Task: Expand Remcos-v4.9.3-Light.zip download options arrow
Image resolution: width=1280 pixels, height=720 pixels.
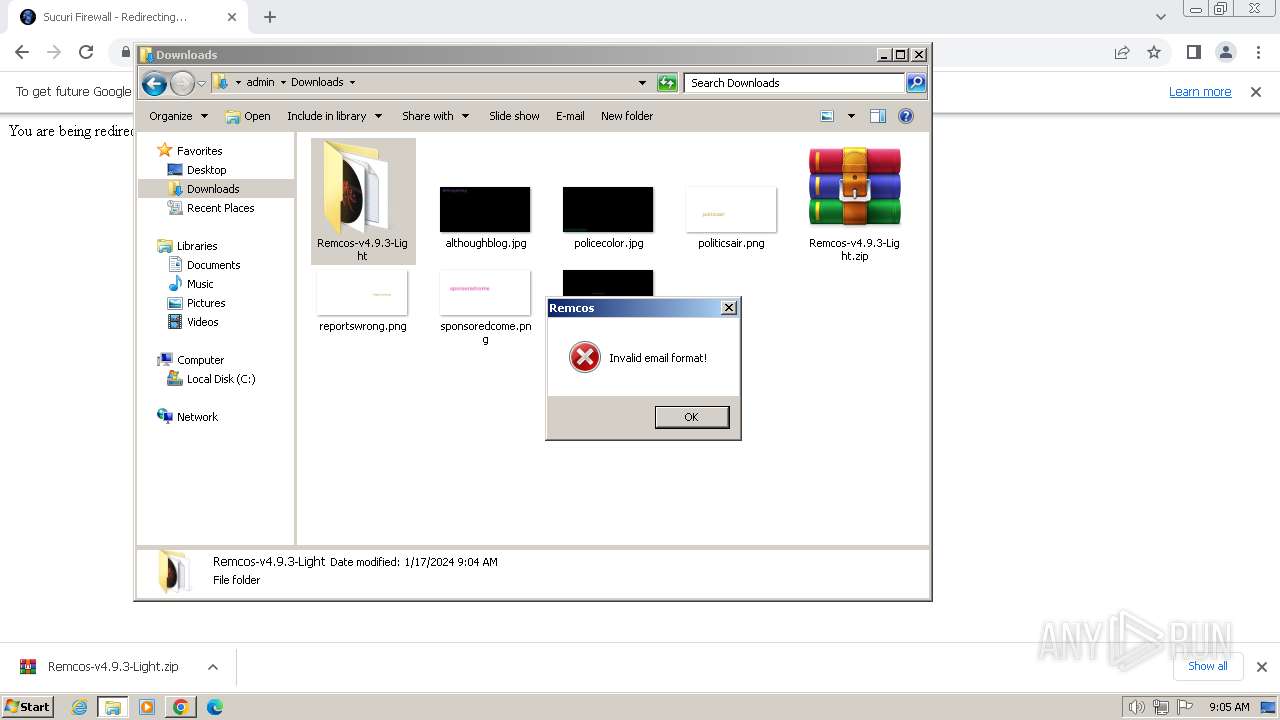Action: 213,667
